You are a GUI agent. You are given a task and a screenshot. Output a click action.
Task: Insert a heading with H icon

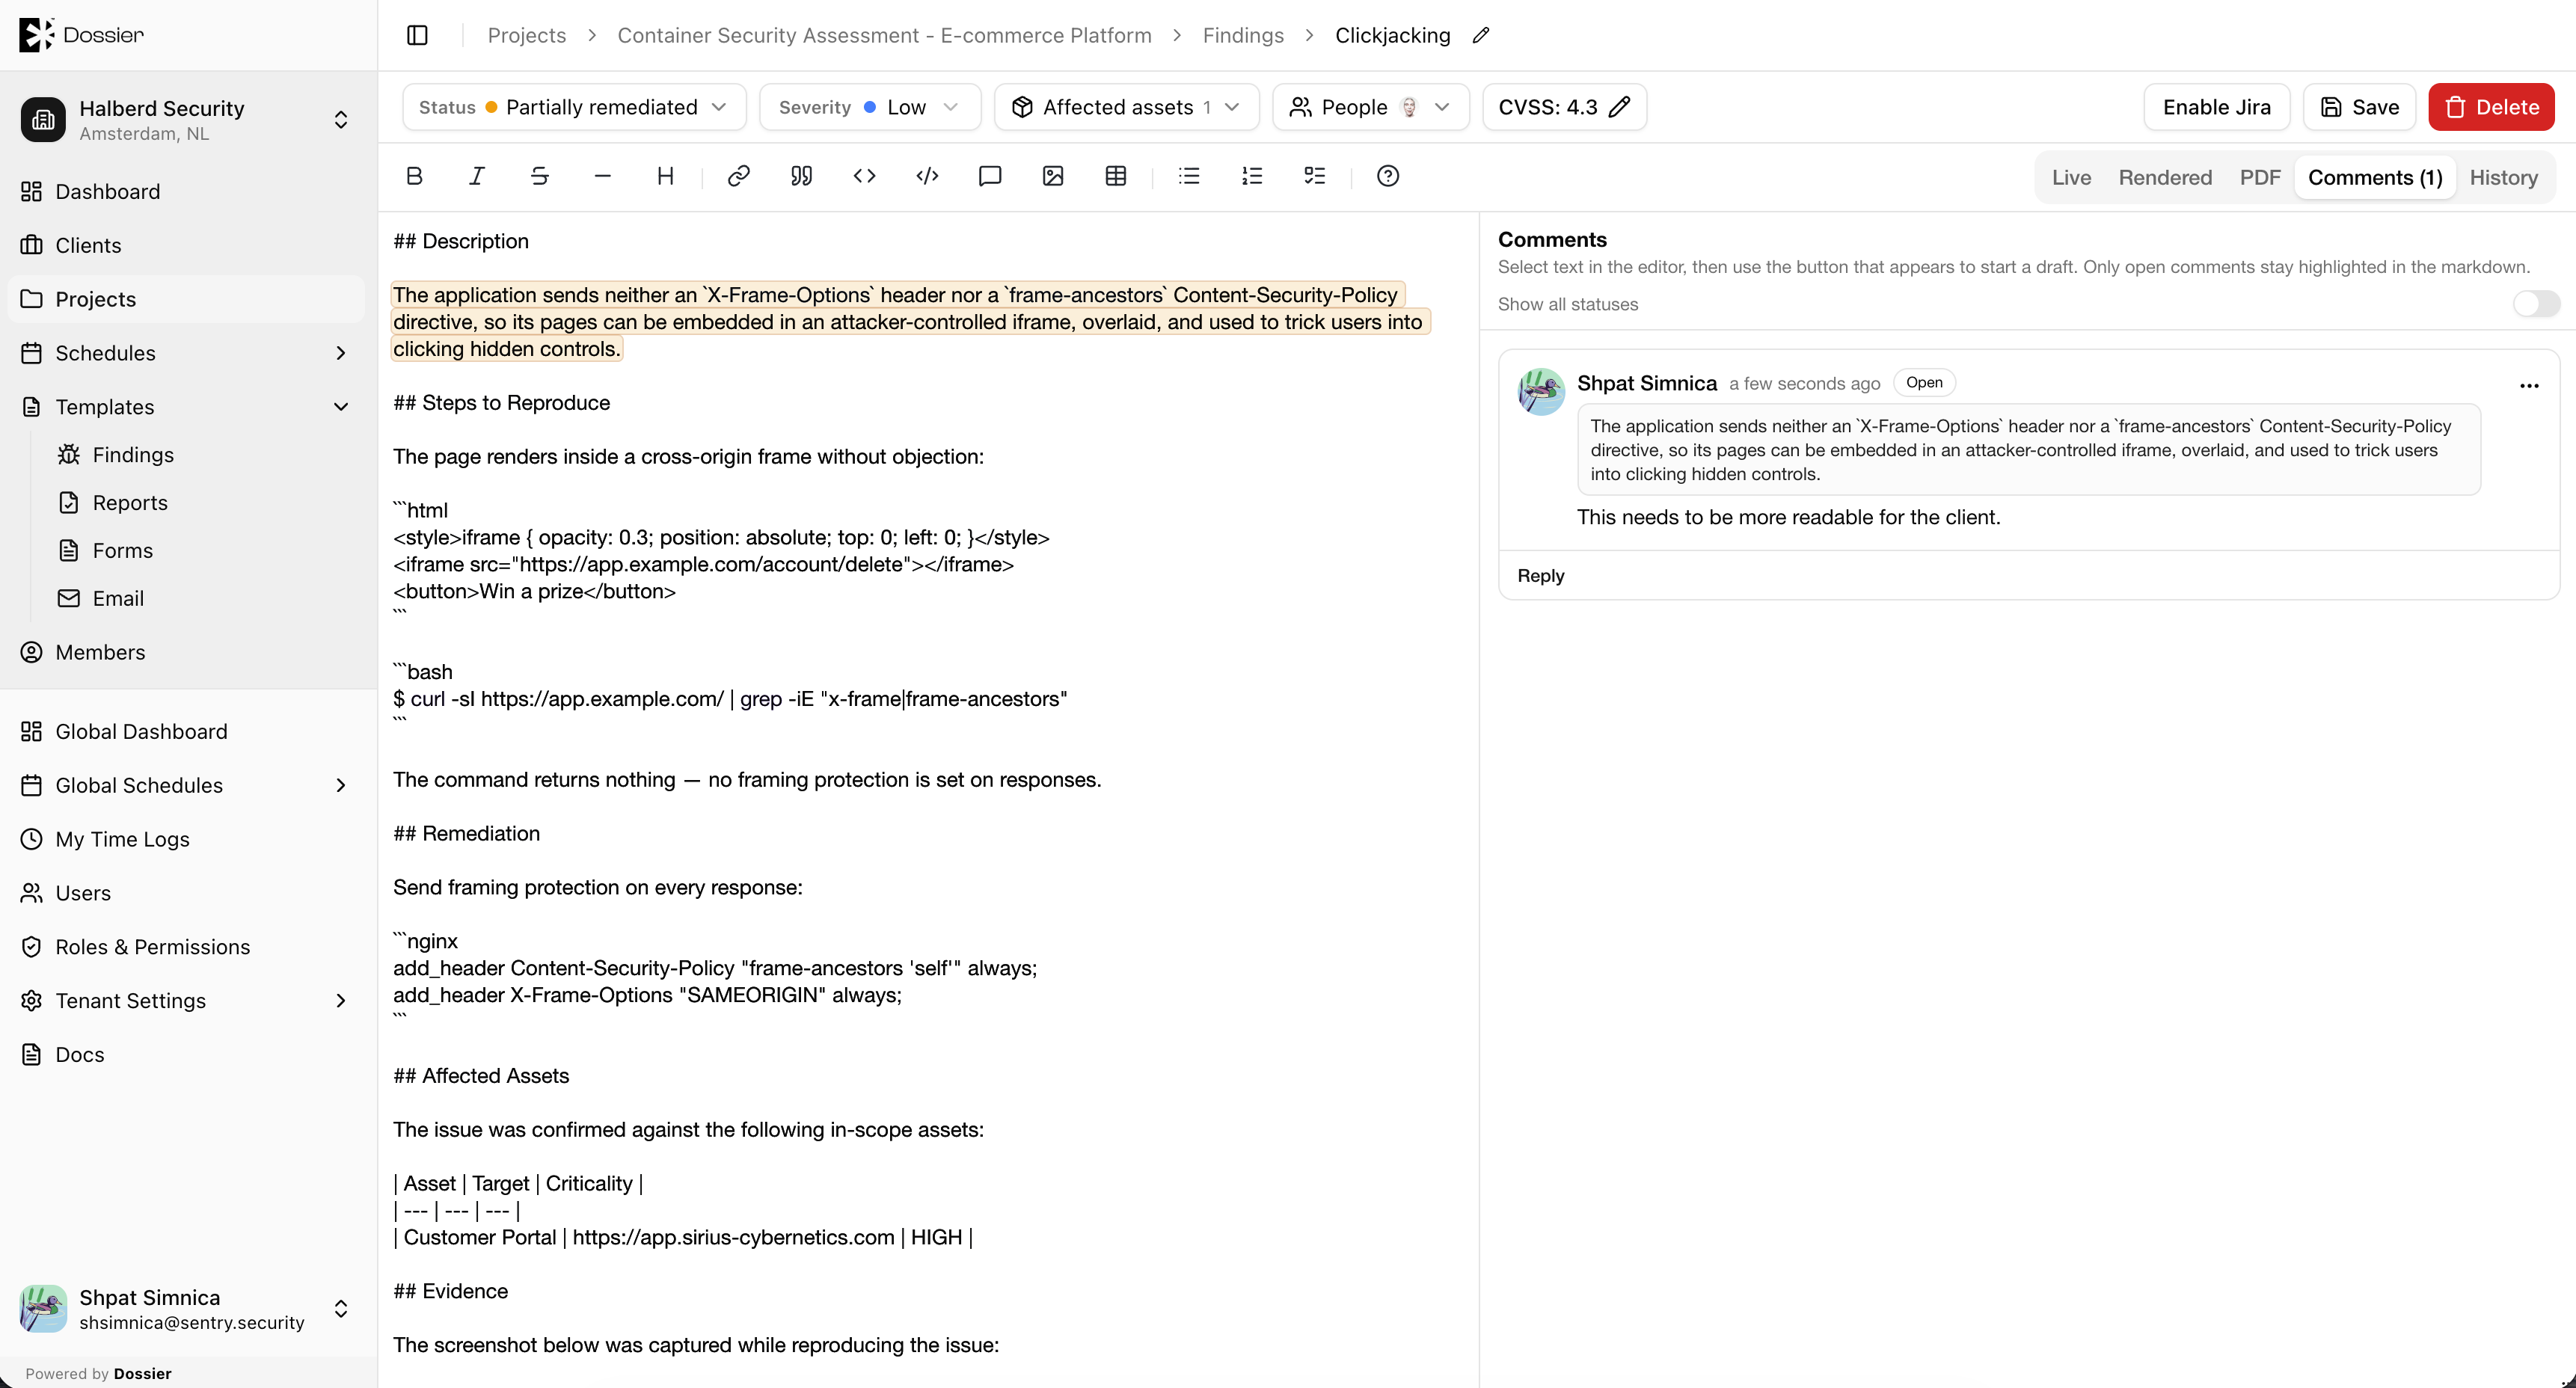tap(665, 176)
